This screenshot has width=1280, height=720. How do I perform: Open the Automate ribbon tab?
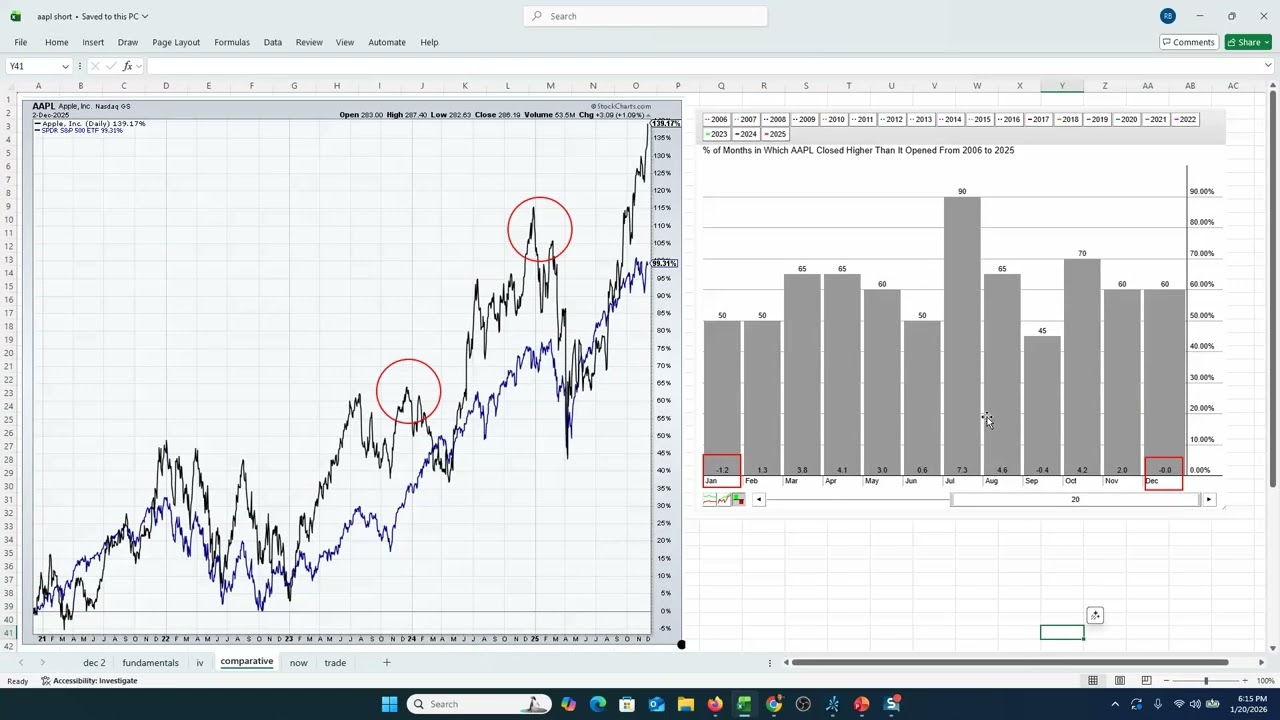coord(387,42)
